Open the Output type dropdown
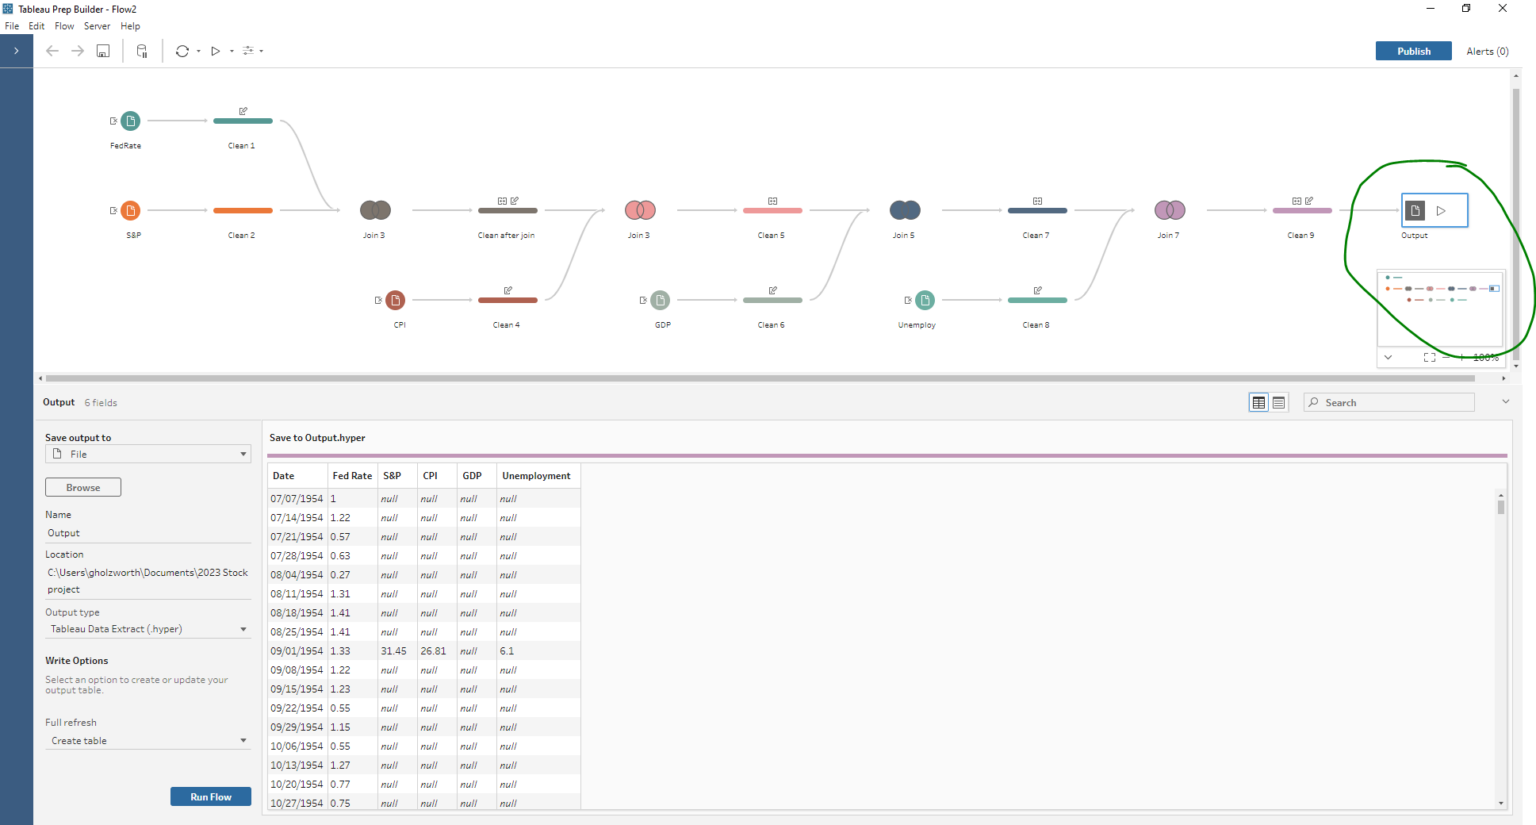This screenshot has width=1536, height=825. click(147, 628)
